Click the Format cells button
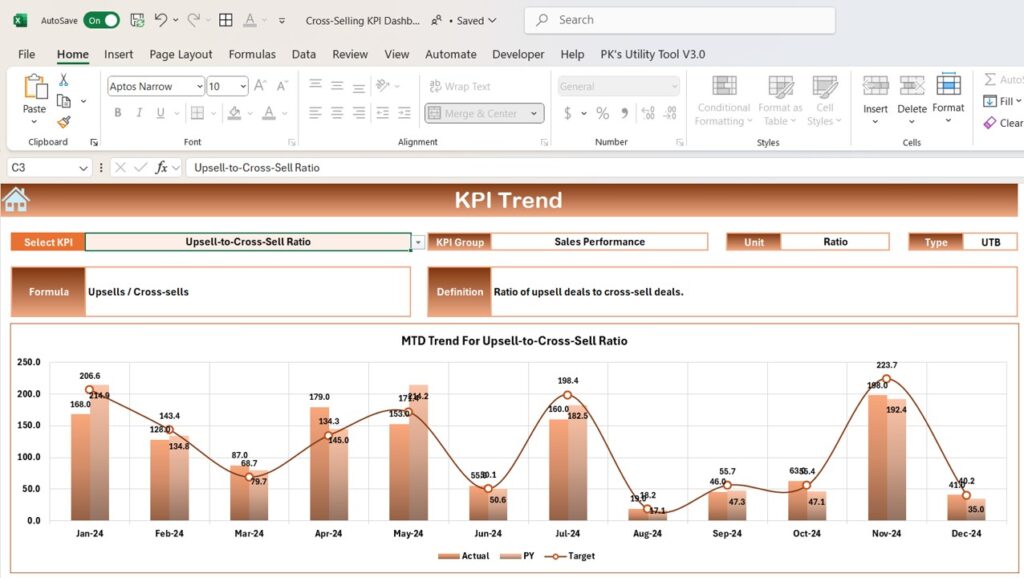 (948, 99)
